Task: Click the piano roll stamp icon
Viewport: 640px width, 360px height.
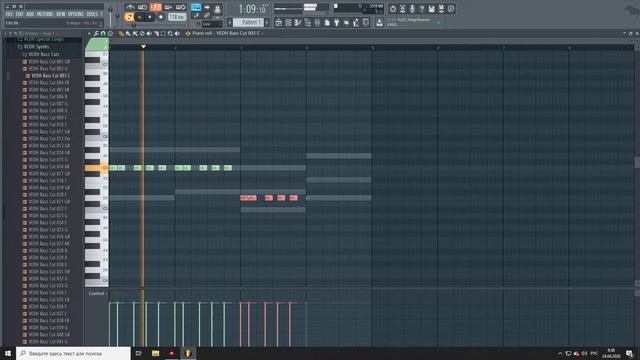Action: 110,33
